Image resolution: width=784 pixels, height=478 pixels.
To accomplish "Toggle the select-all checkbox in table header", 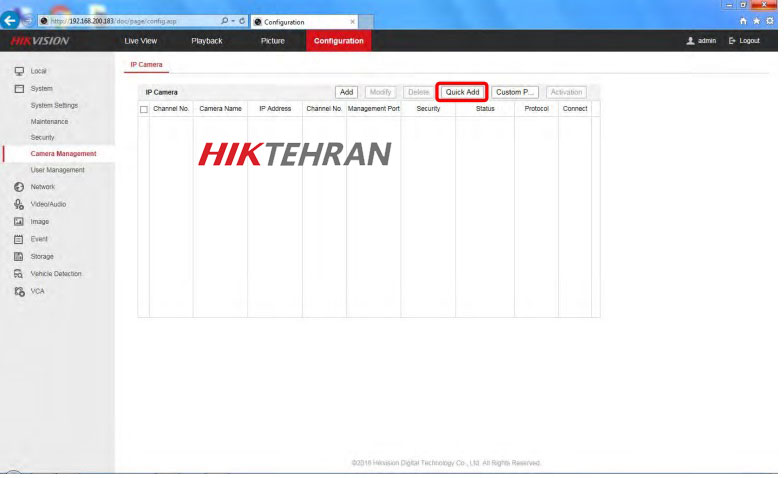I will click(144, 109).
